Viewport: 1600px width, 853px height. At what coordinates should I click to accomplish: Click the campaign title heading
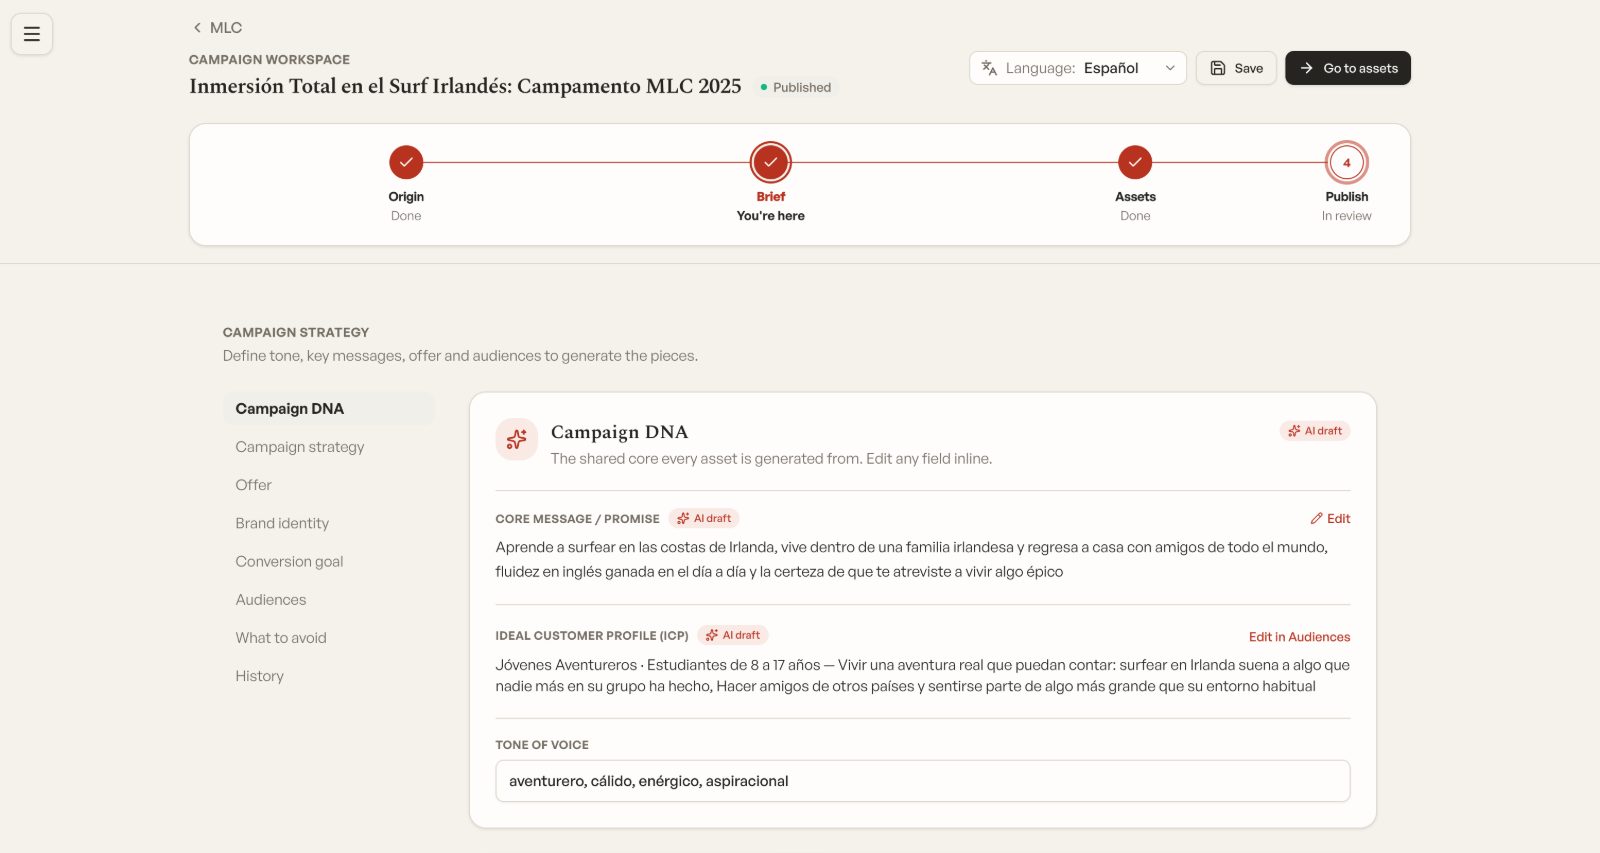(x=465, y=86)
